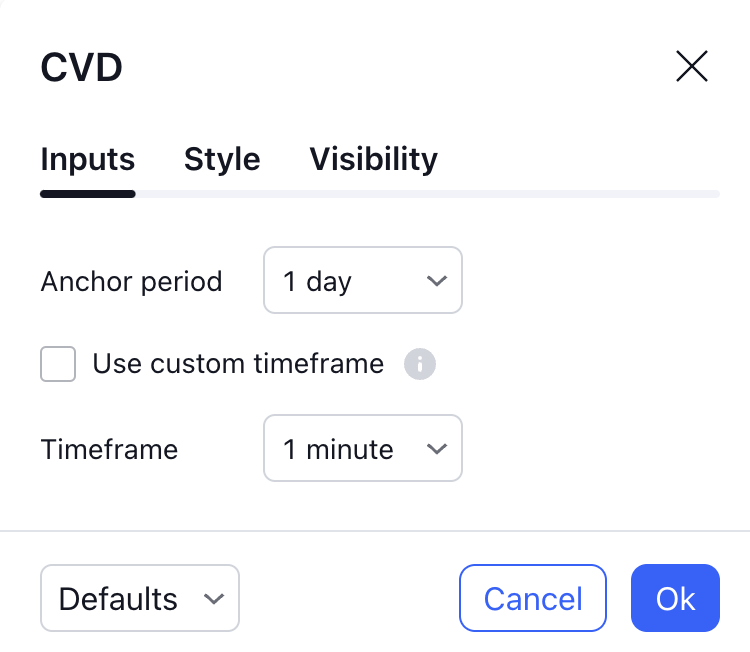Viewport: 750px width, 652px height.
Task: Click the chevron arrow on Defaults selector
Action: pos(213,599)
